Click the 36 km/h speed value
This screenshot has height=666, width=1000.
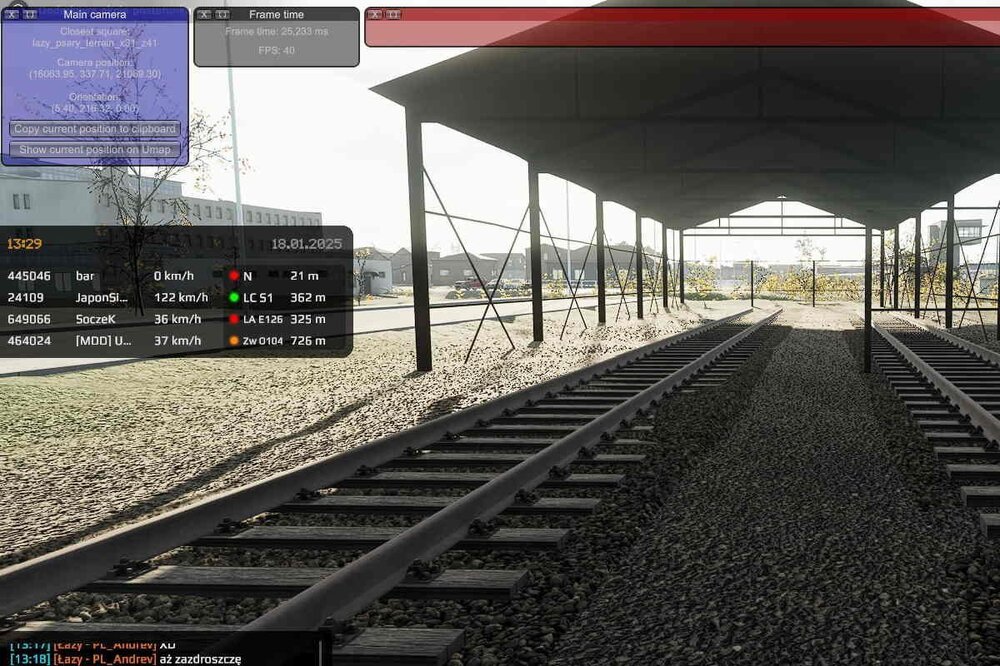coord(177,320)
